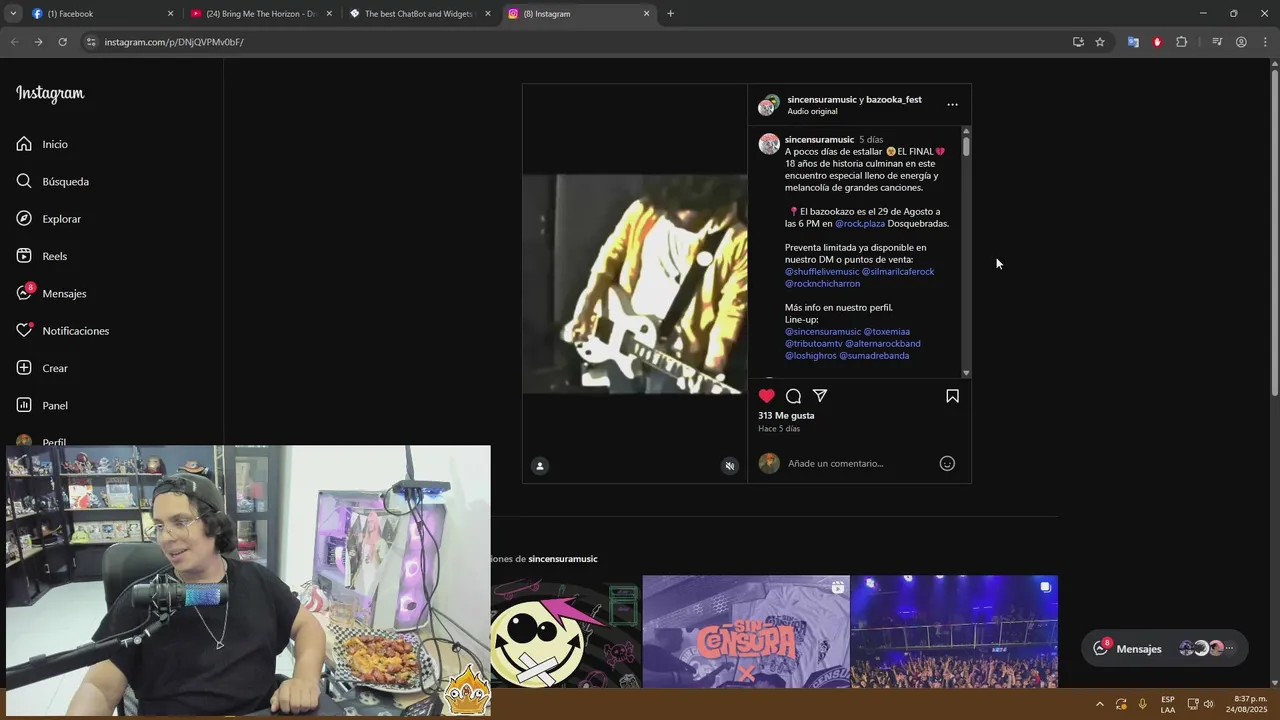Click the @rock.plaza mention

pos(860,224)
